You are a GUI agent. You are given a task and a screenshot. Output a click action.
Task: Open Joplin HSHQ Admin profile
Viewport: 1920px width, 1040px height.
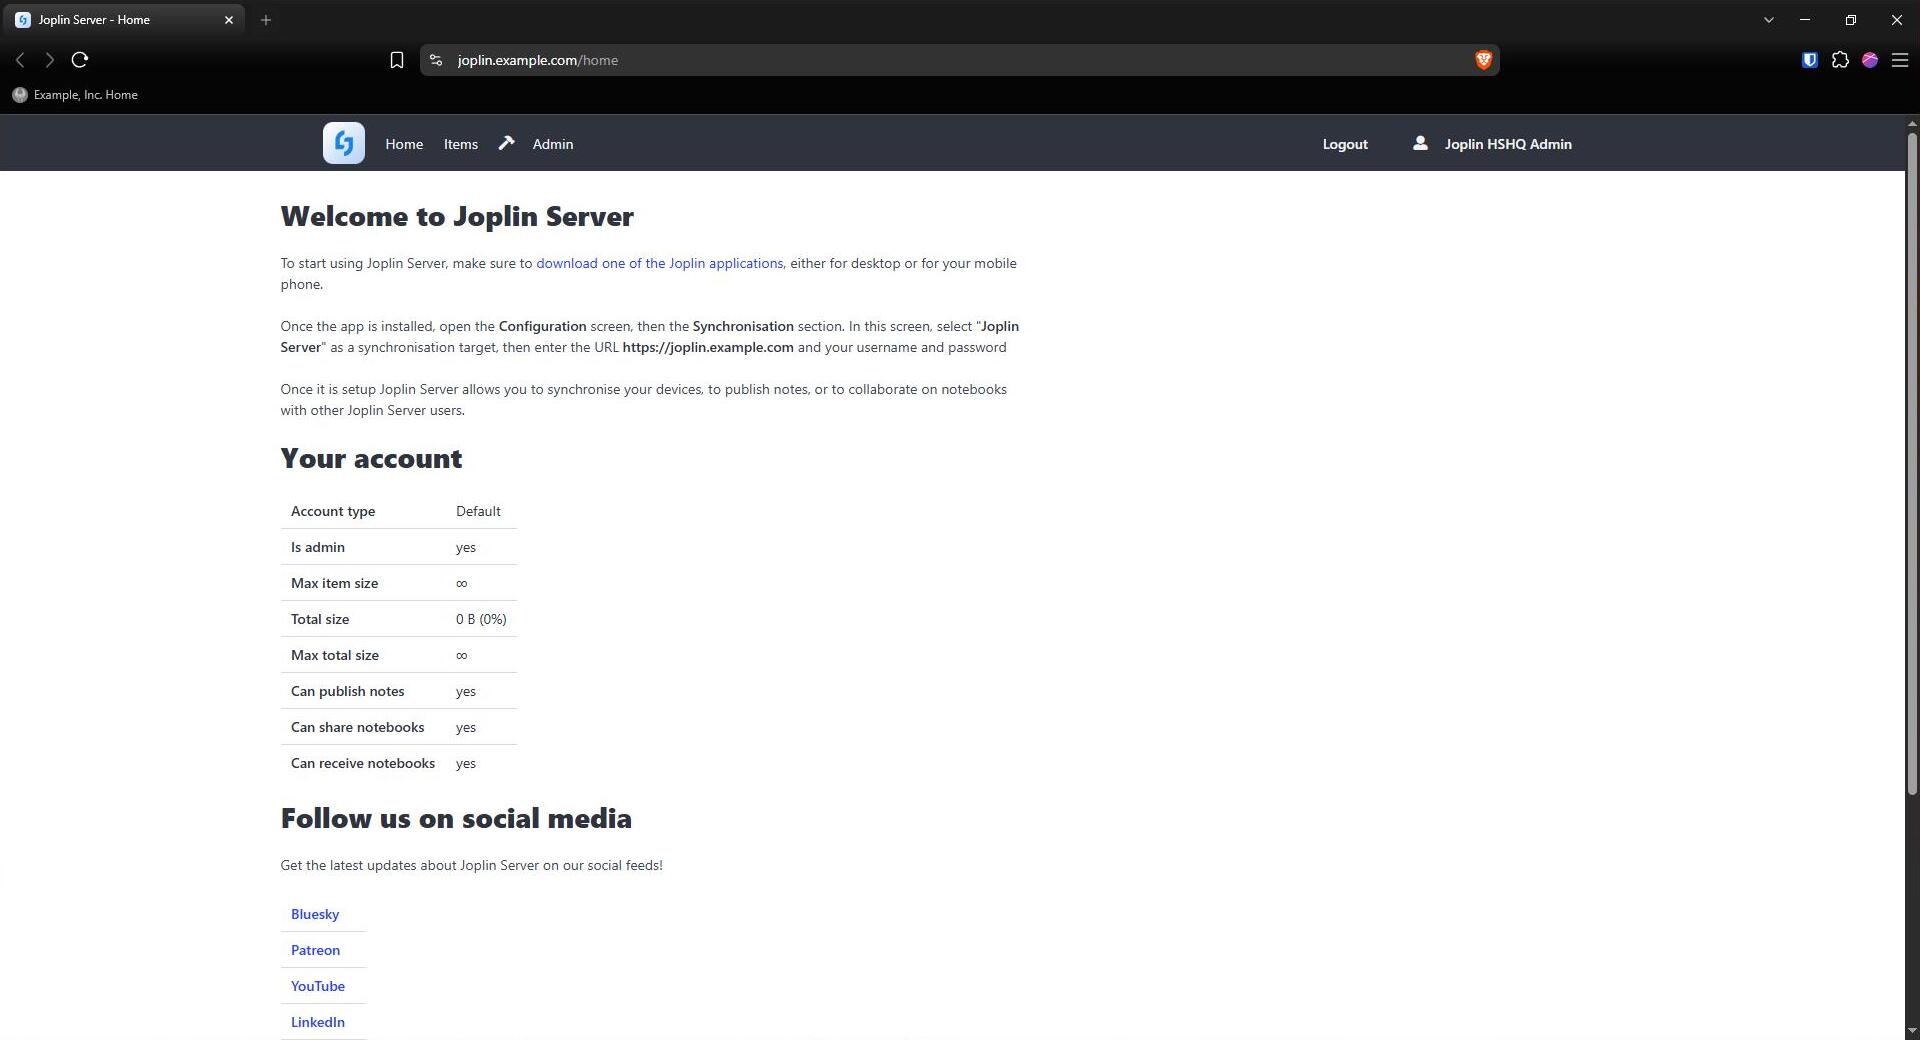[1508, 144]
